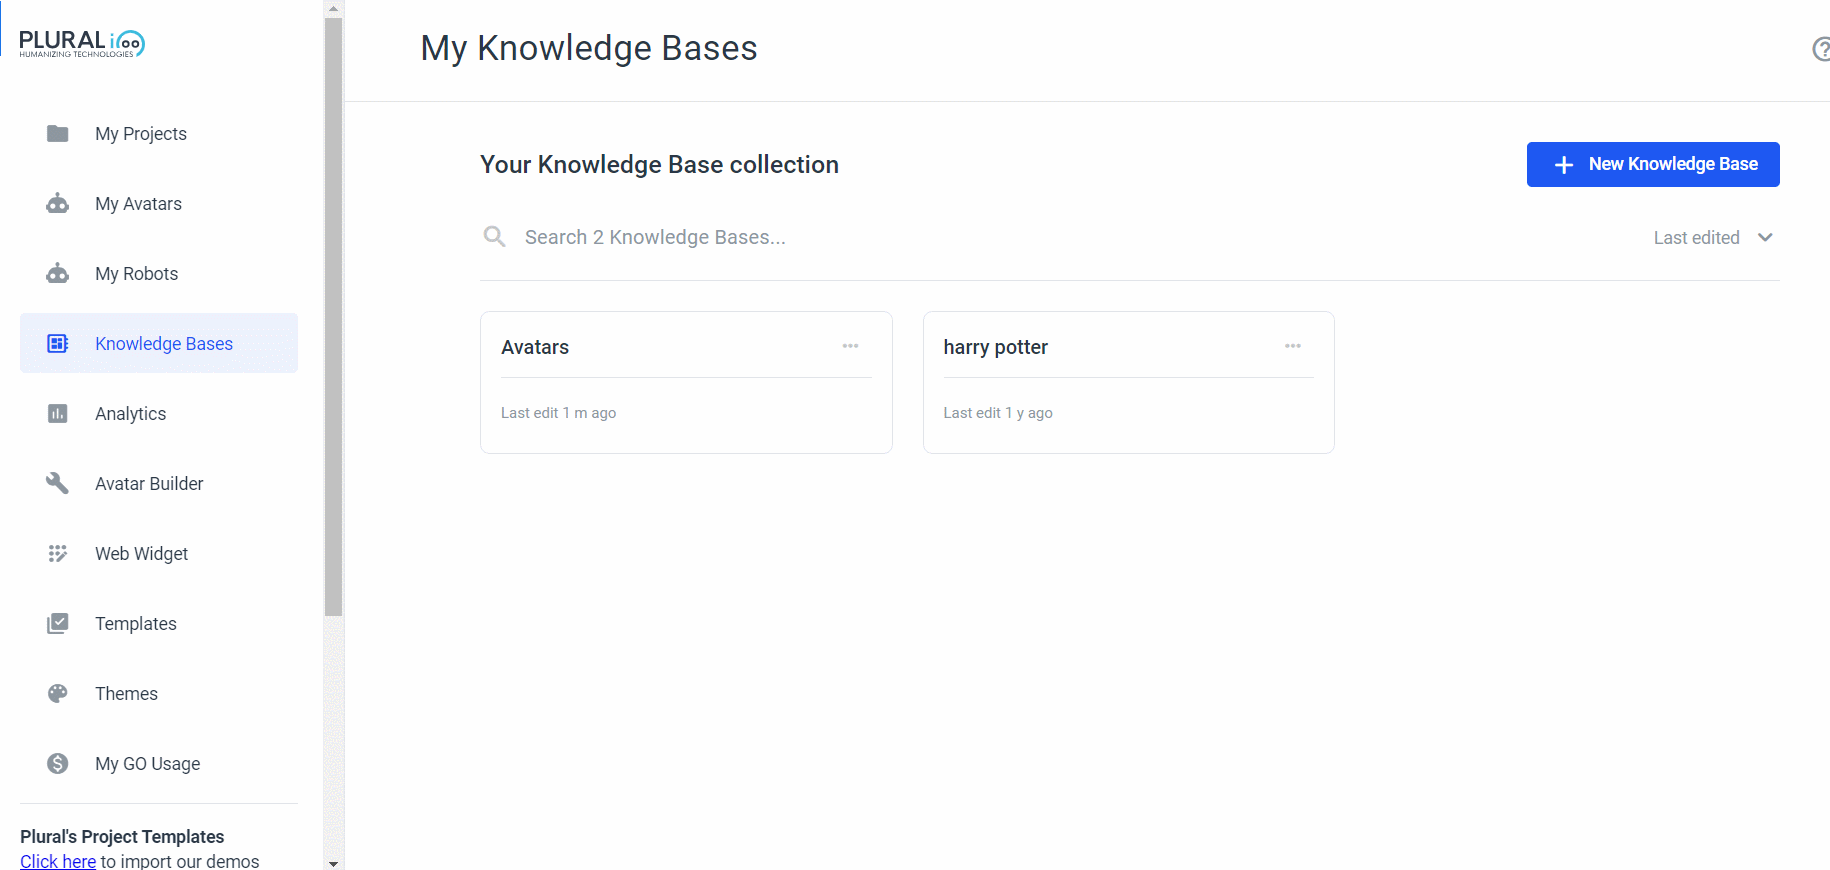Open the harry potter card options menu
The height and width of the screenshot is (870, 1830).
pyautogui.click(x=1293, y=346)
